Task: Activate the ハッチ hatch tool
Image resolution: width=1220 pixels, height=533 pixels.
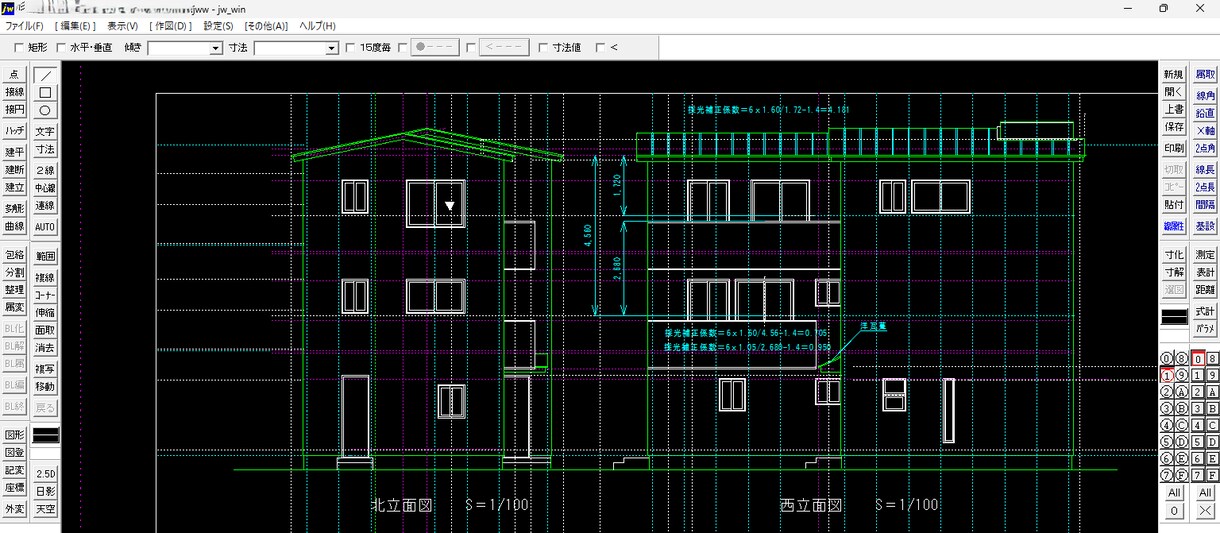Action: [x=14, y=131]
